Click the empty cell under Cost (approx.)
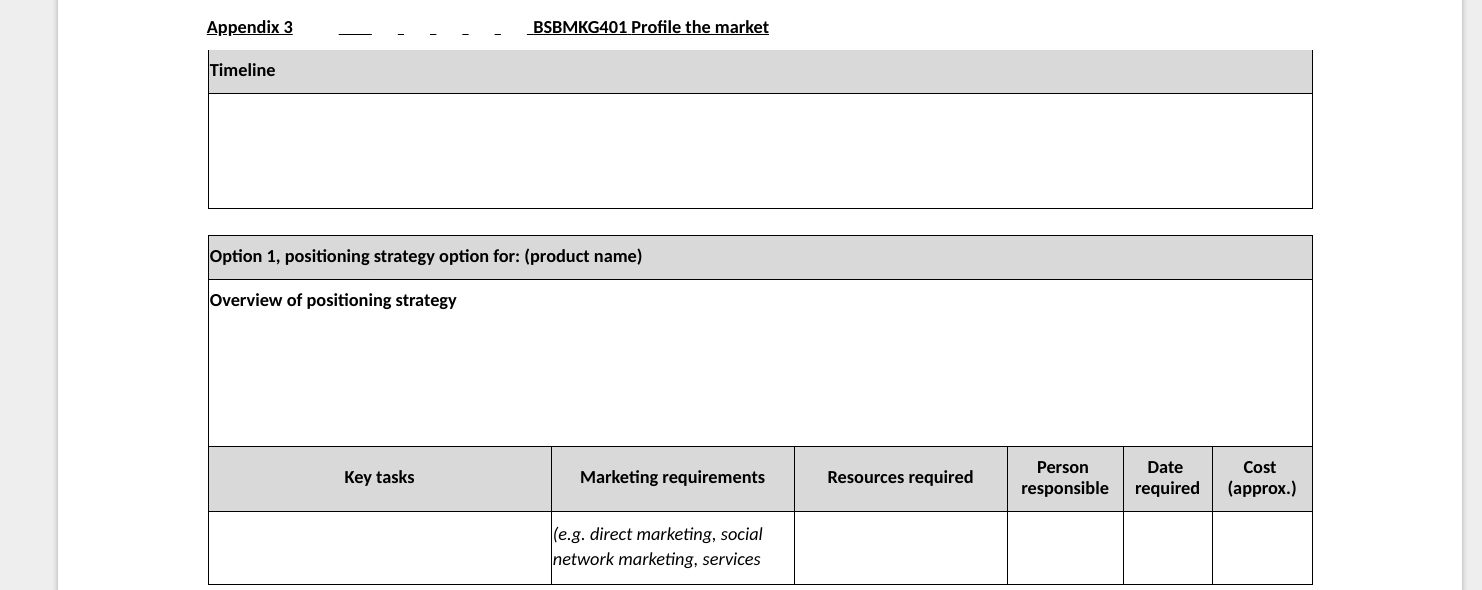The height and width of the screenshot is (590, 1482). 1262,548
